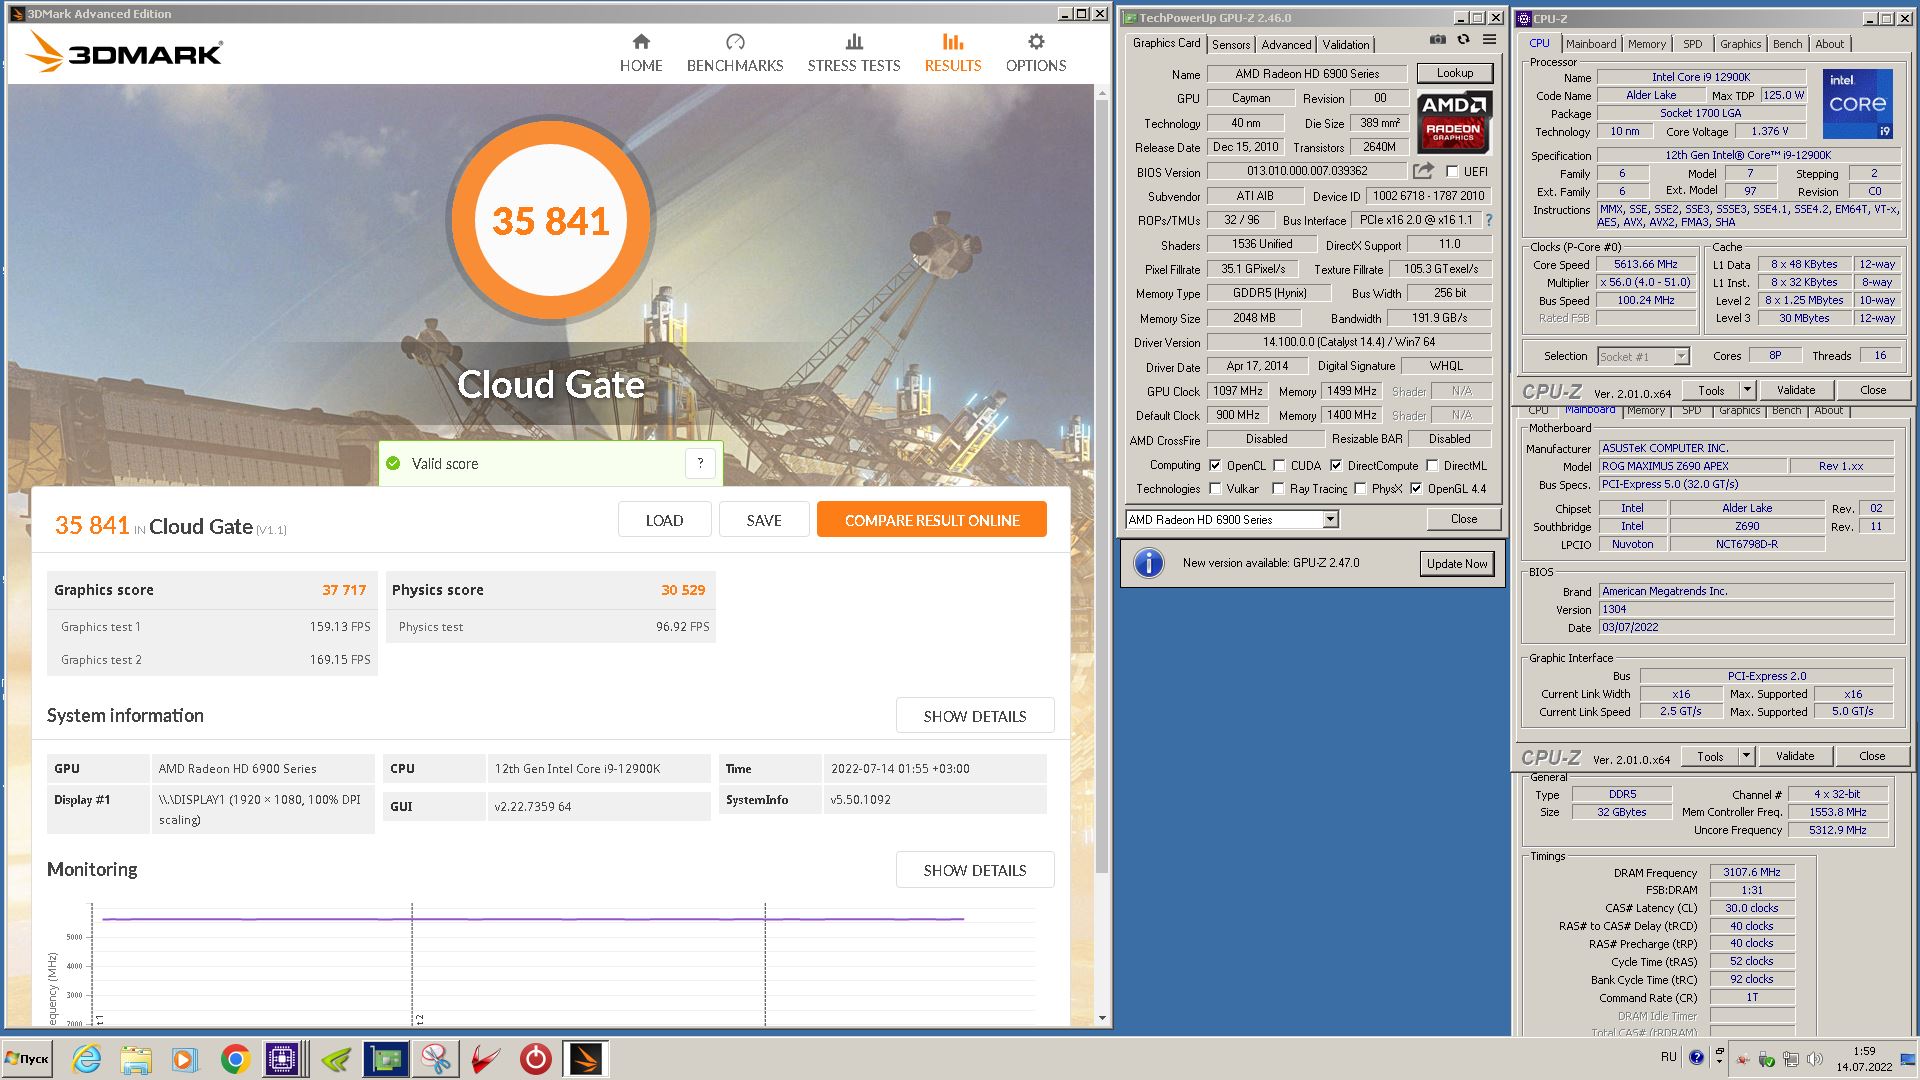Toggle Vulkan checkbox in GPU-Z
The image size is (1920, 1080).
pos(1215,488)
